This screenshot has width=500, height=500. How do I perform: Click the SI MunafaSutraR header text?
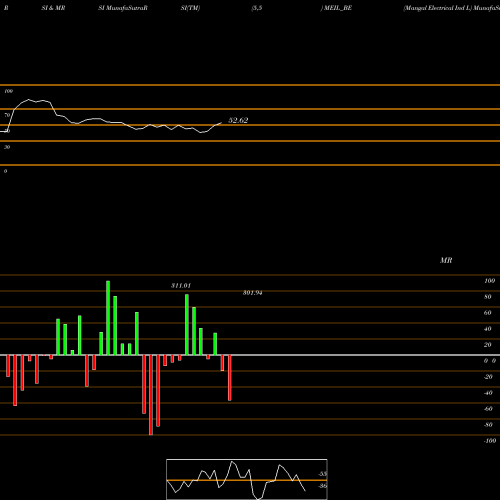click(123, 8)
